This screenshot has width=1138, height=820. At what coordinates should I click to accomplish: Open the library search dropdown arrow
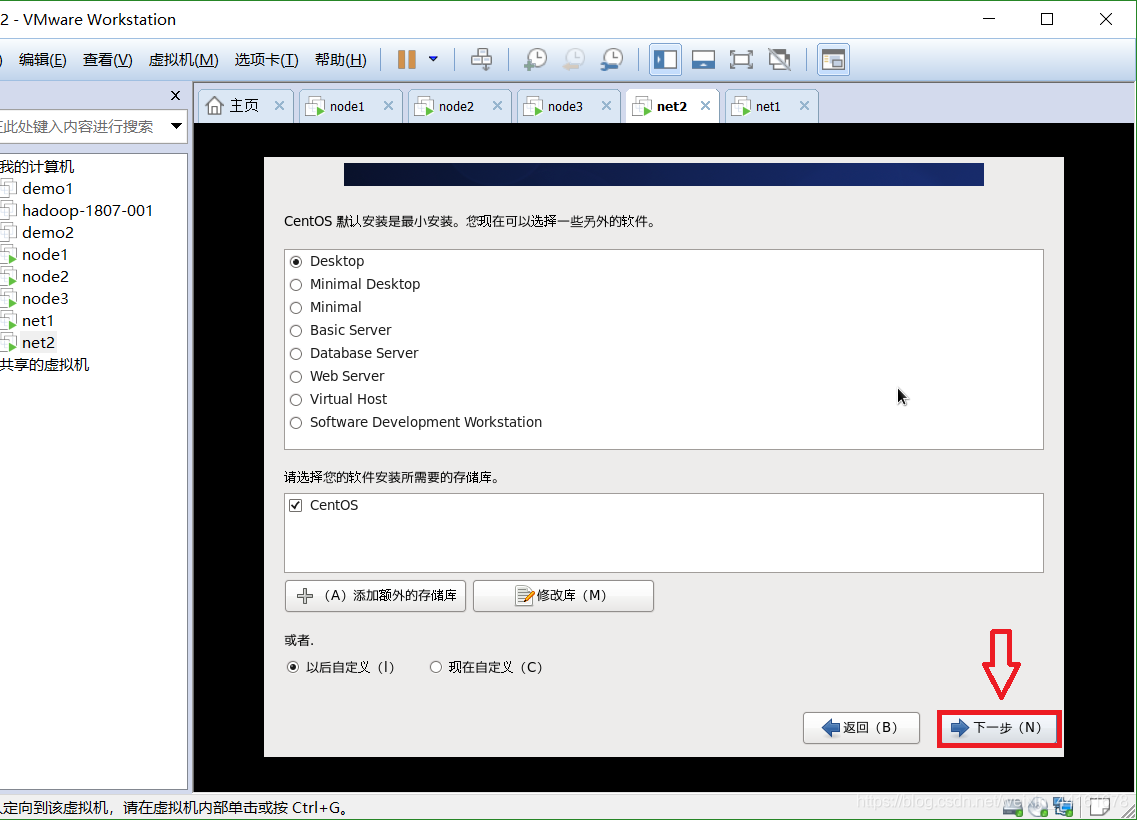coord(176,126)
